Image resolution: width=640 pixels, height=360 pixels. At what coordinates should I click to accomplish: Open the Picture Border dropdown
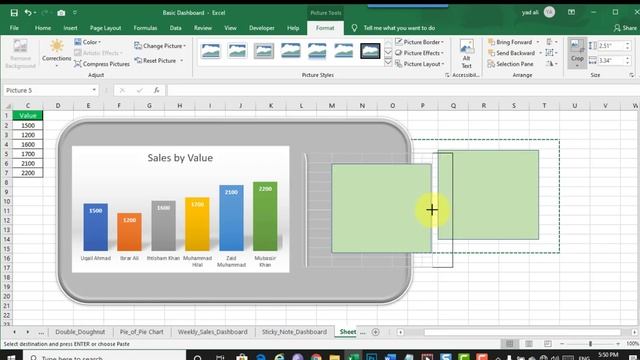click(419, 42)
